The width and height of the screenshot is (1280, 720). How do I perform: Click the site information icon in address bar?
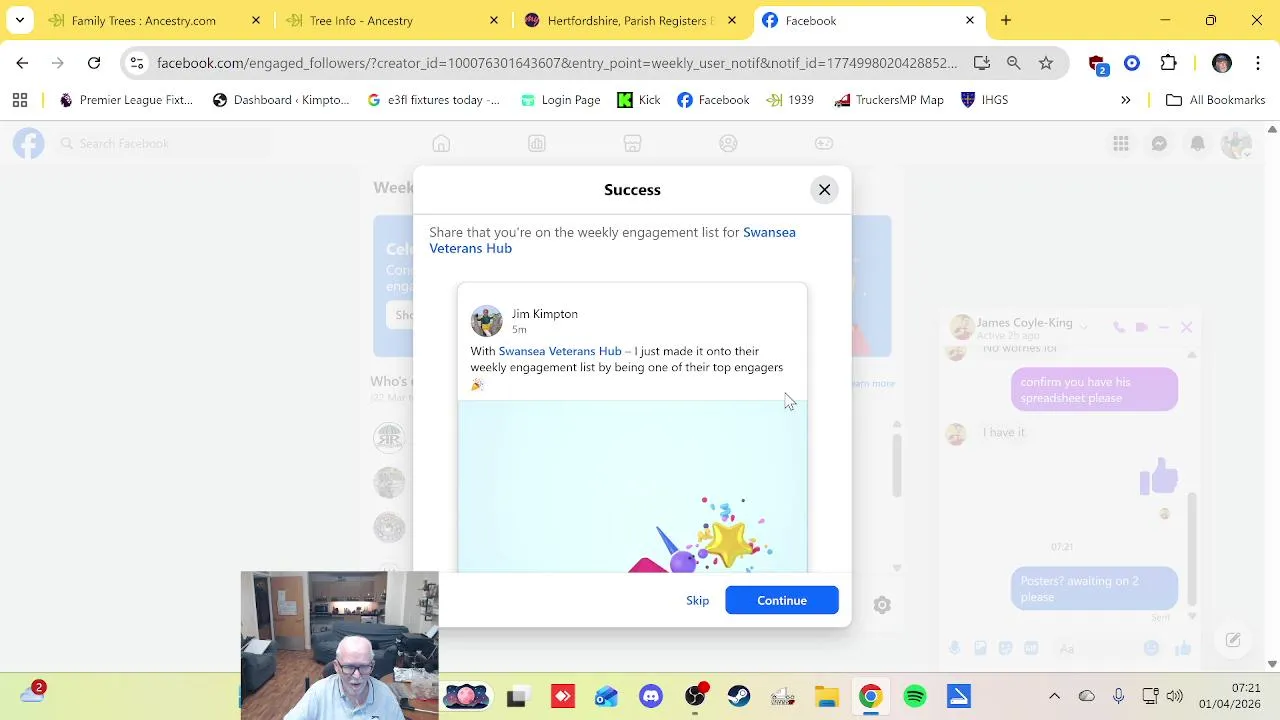(137, 63)
